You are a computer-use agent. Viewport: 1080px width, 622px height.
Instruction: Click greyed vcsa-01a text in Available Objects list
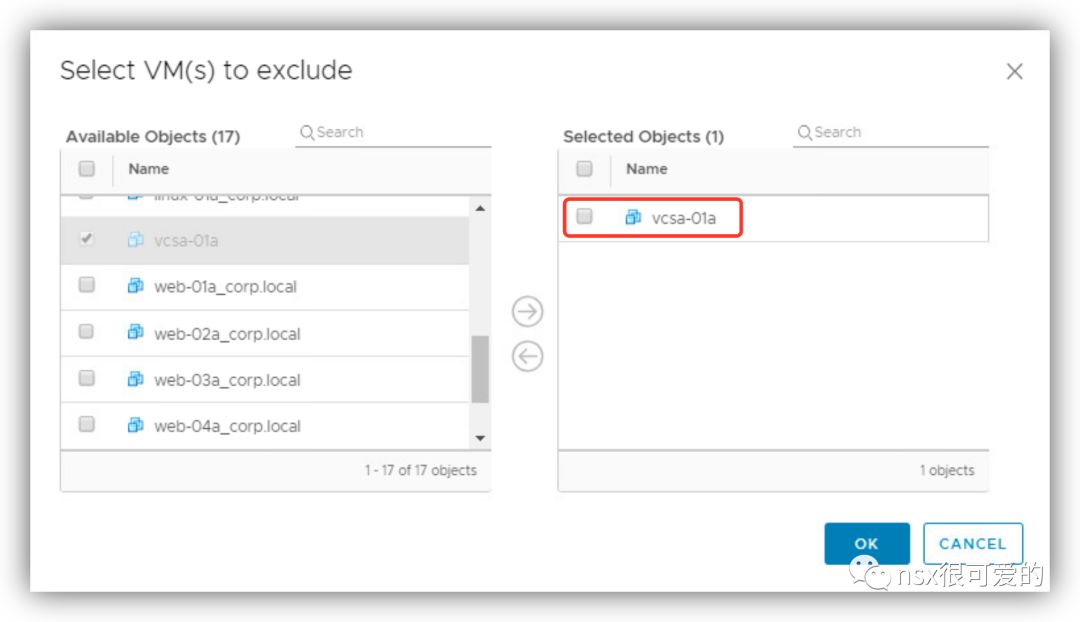pos(186,240)
